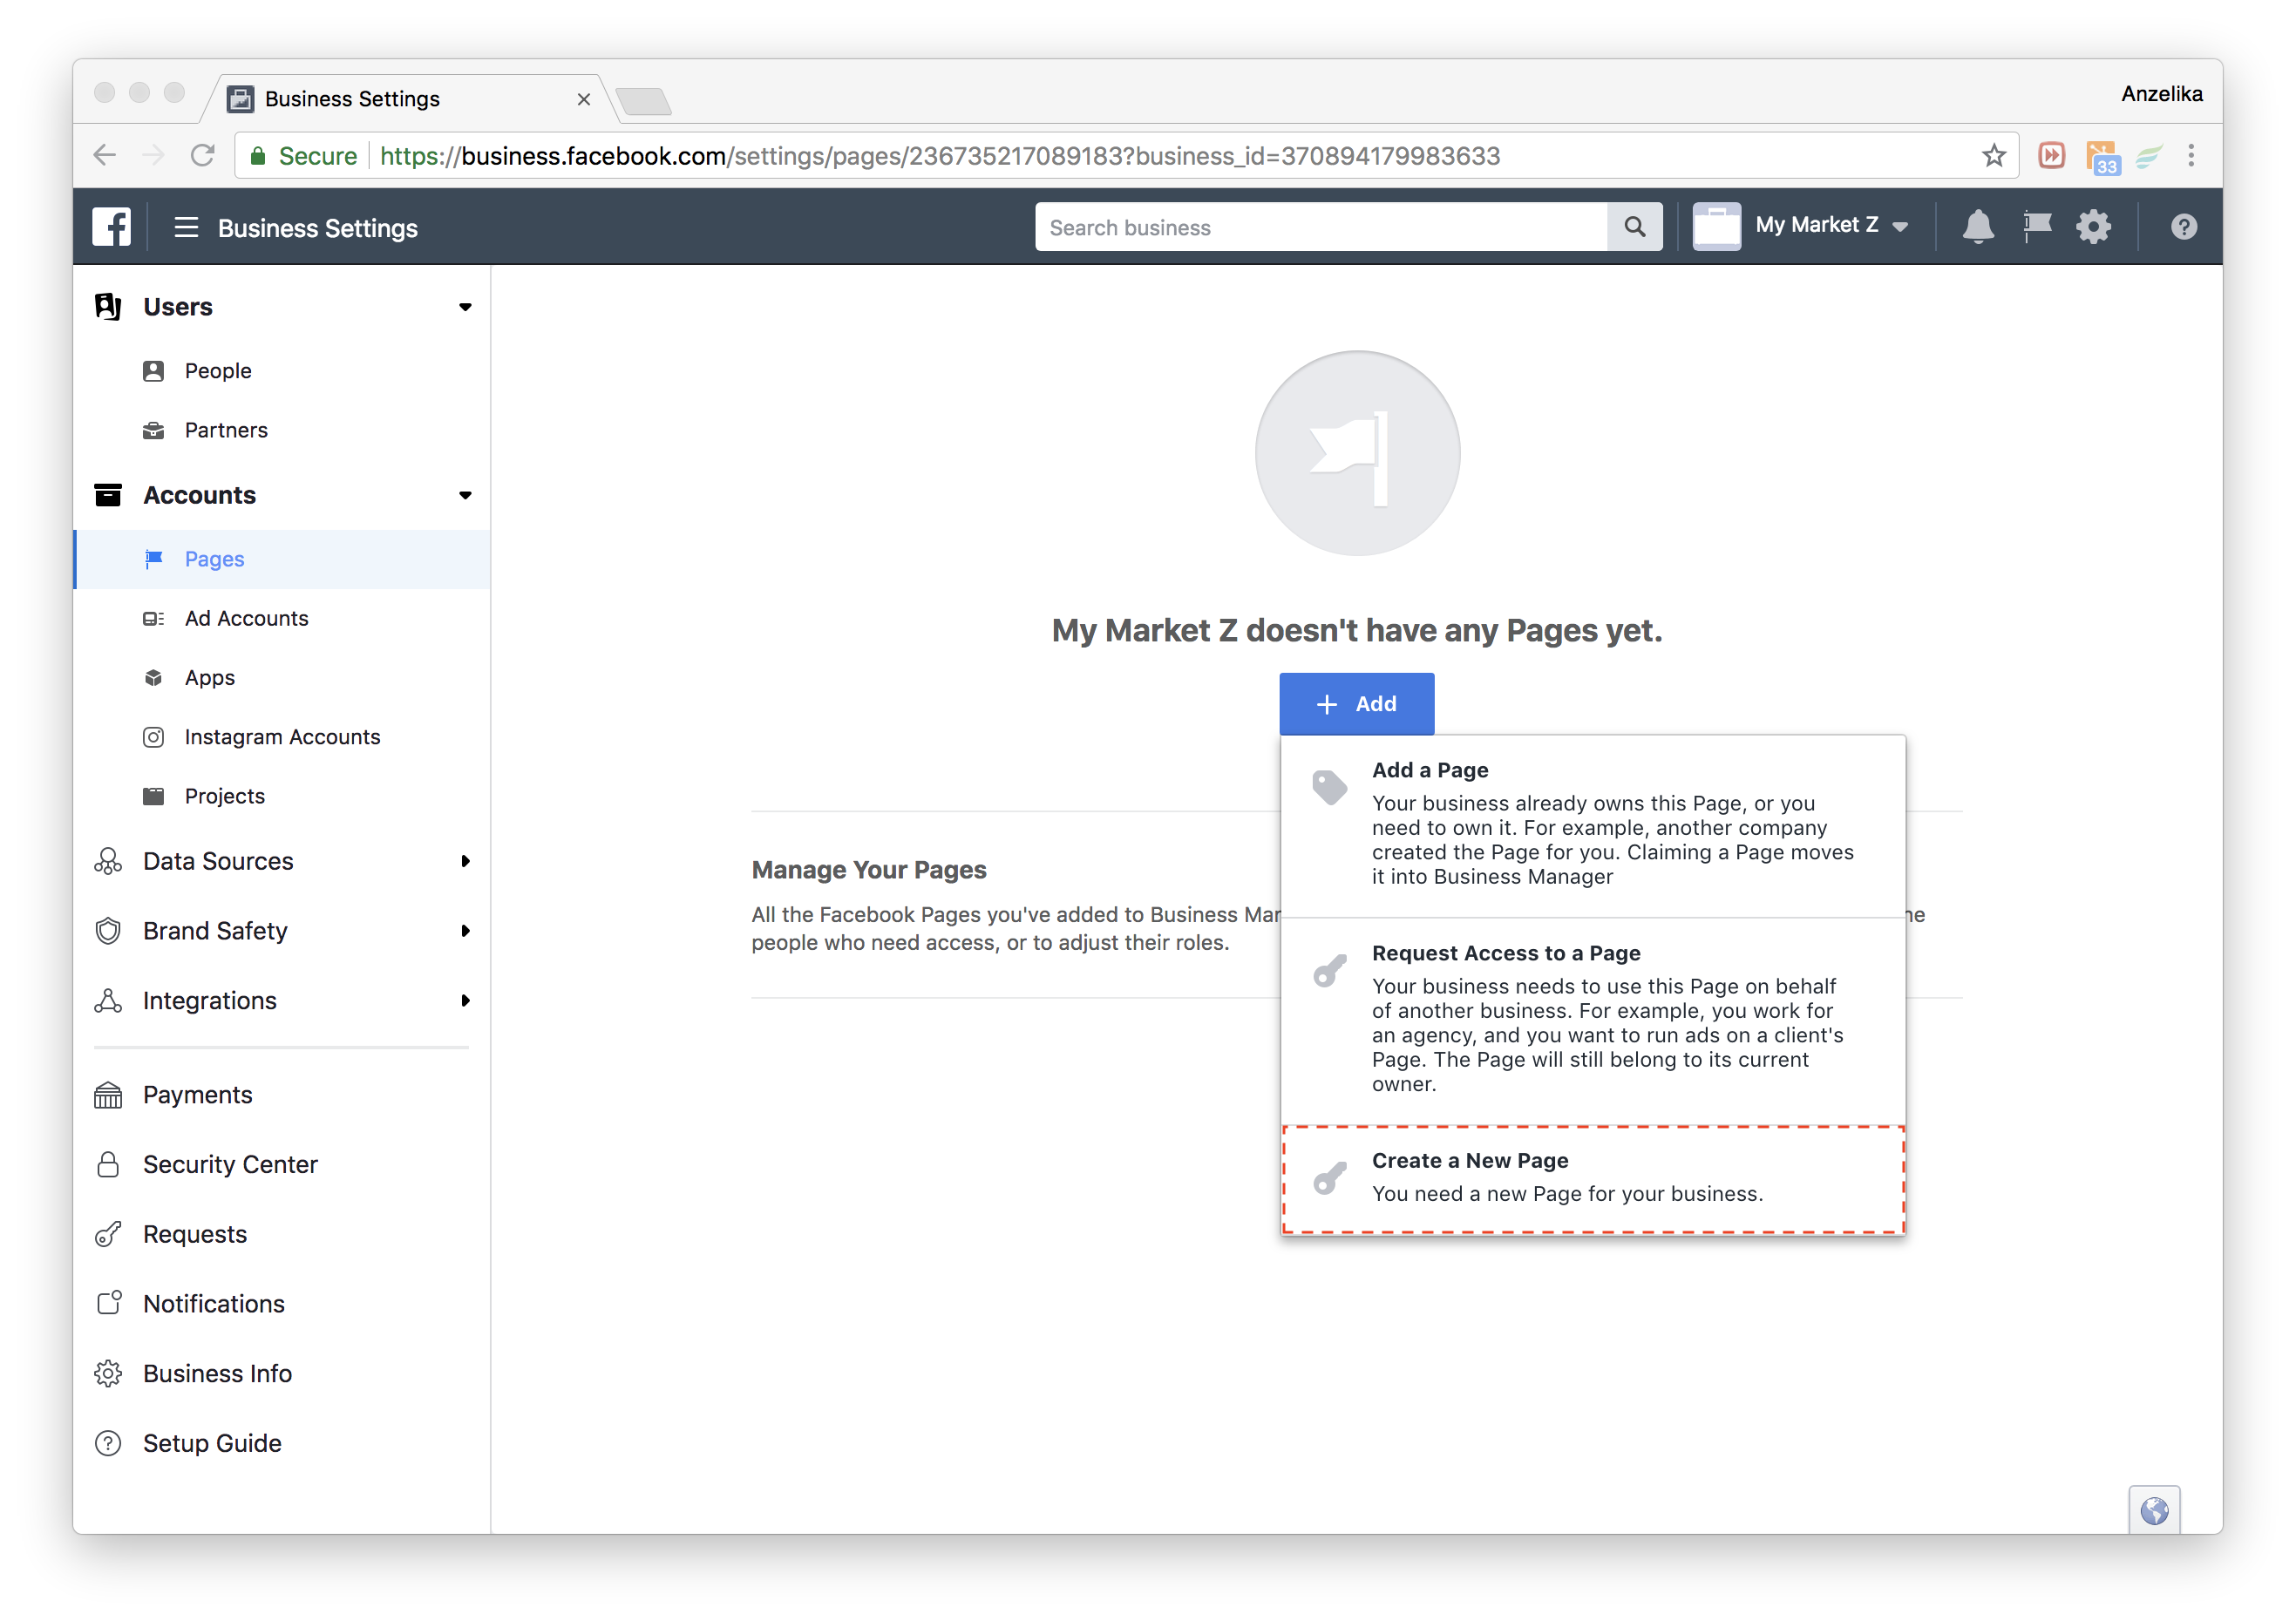
Task: Open Business Info settings
Action: (281, 1374)
